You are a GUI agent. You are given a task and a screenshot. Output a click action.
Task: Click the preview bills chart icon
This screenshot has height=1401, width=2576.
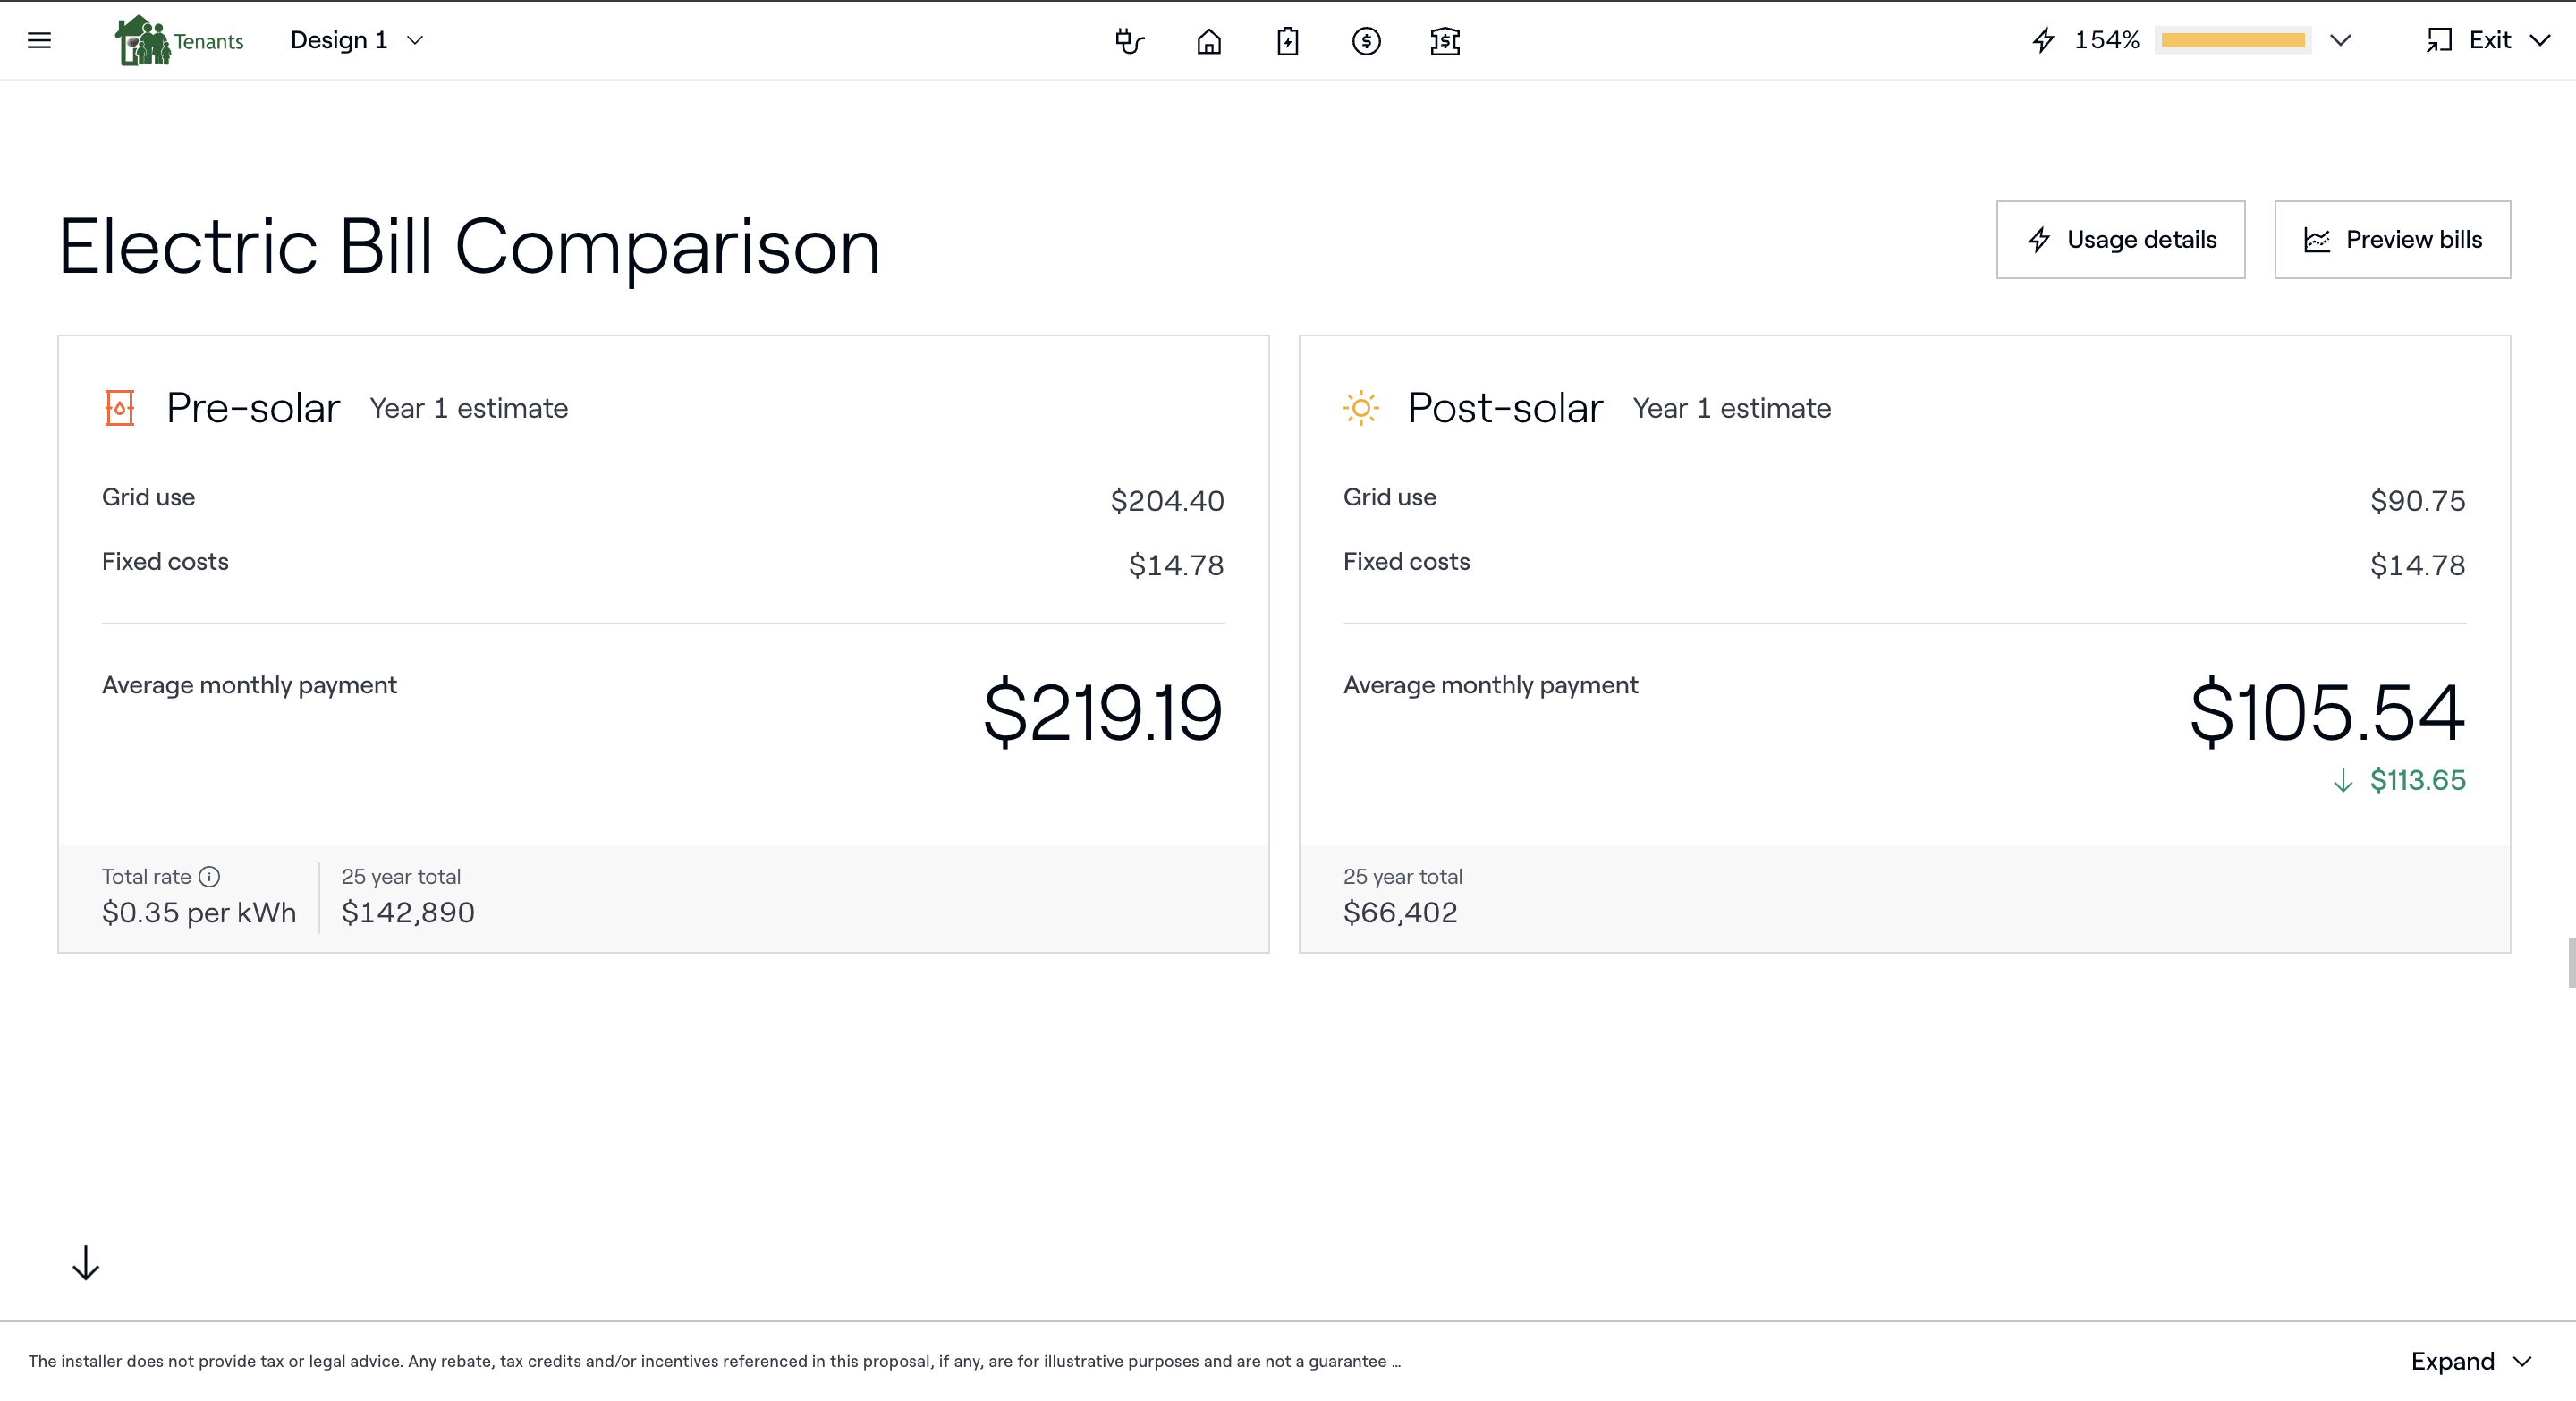click(x=2318, y=240)
